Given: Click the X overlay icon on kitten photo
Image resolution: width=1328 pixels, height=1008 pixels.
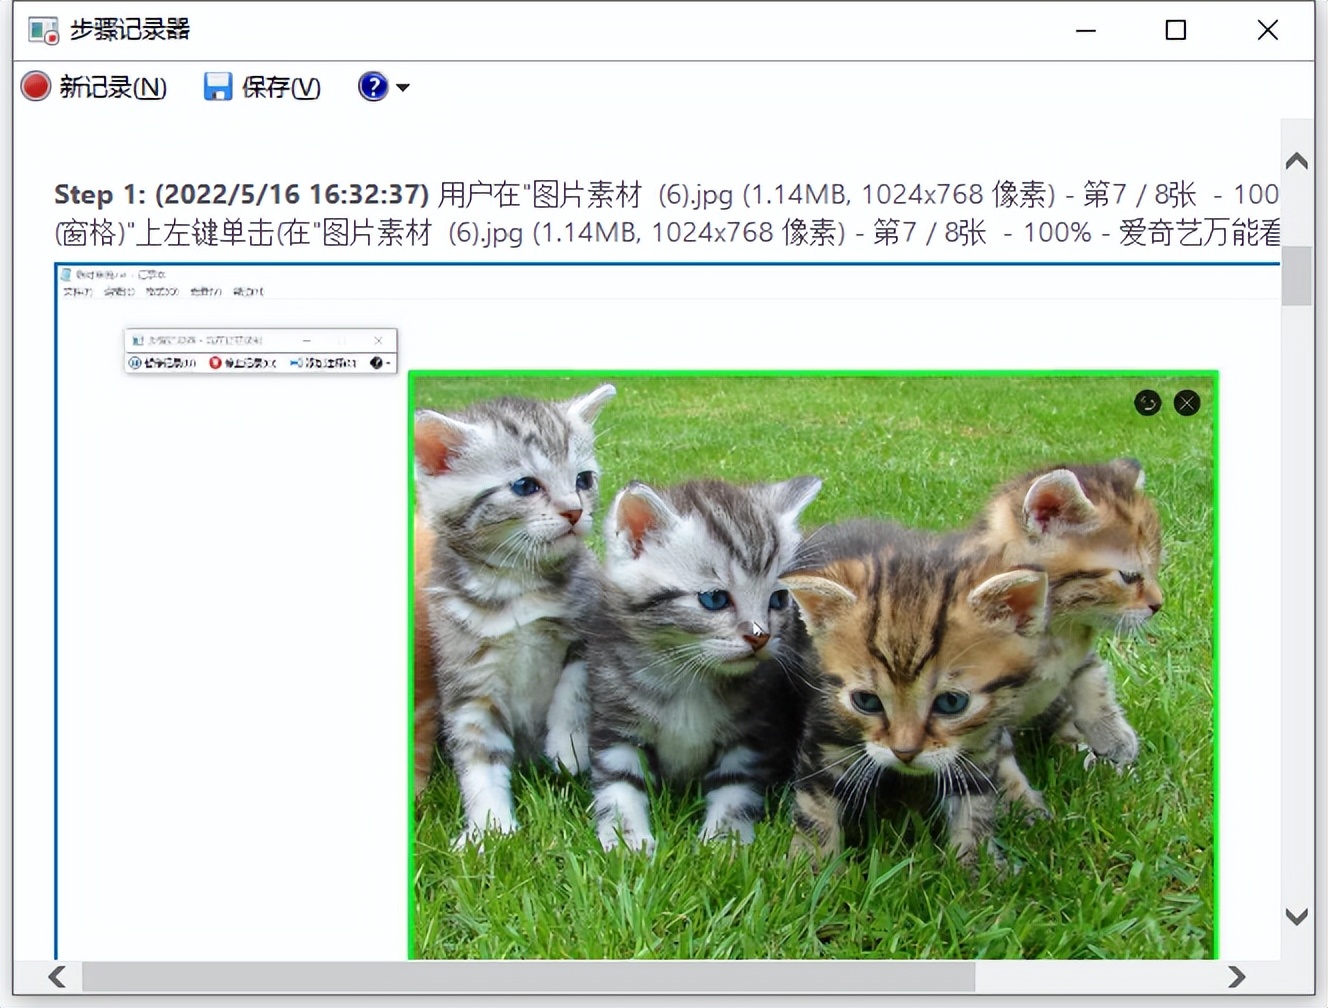Looking at the screenshot, I should coord(1186,403).
